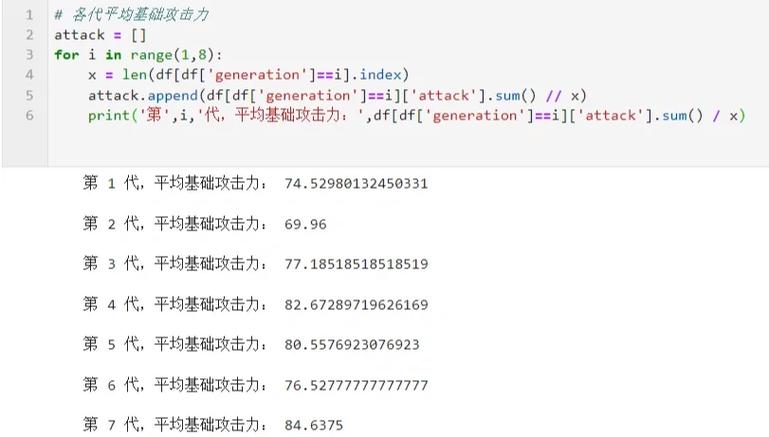The image size is (769, 437).
Task: Click output value 84.6375 for generation 7
Action: click(x=313, y=425)
